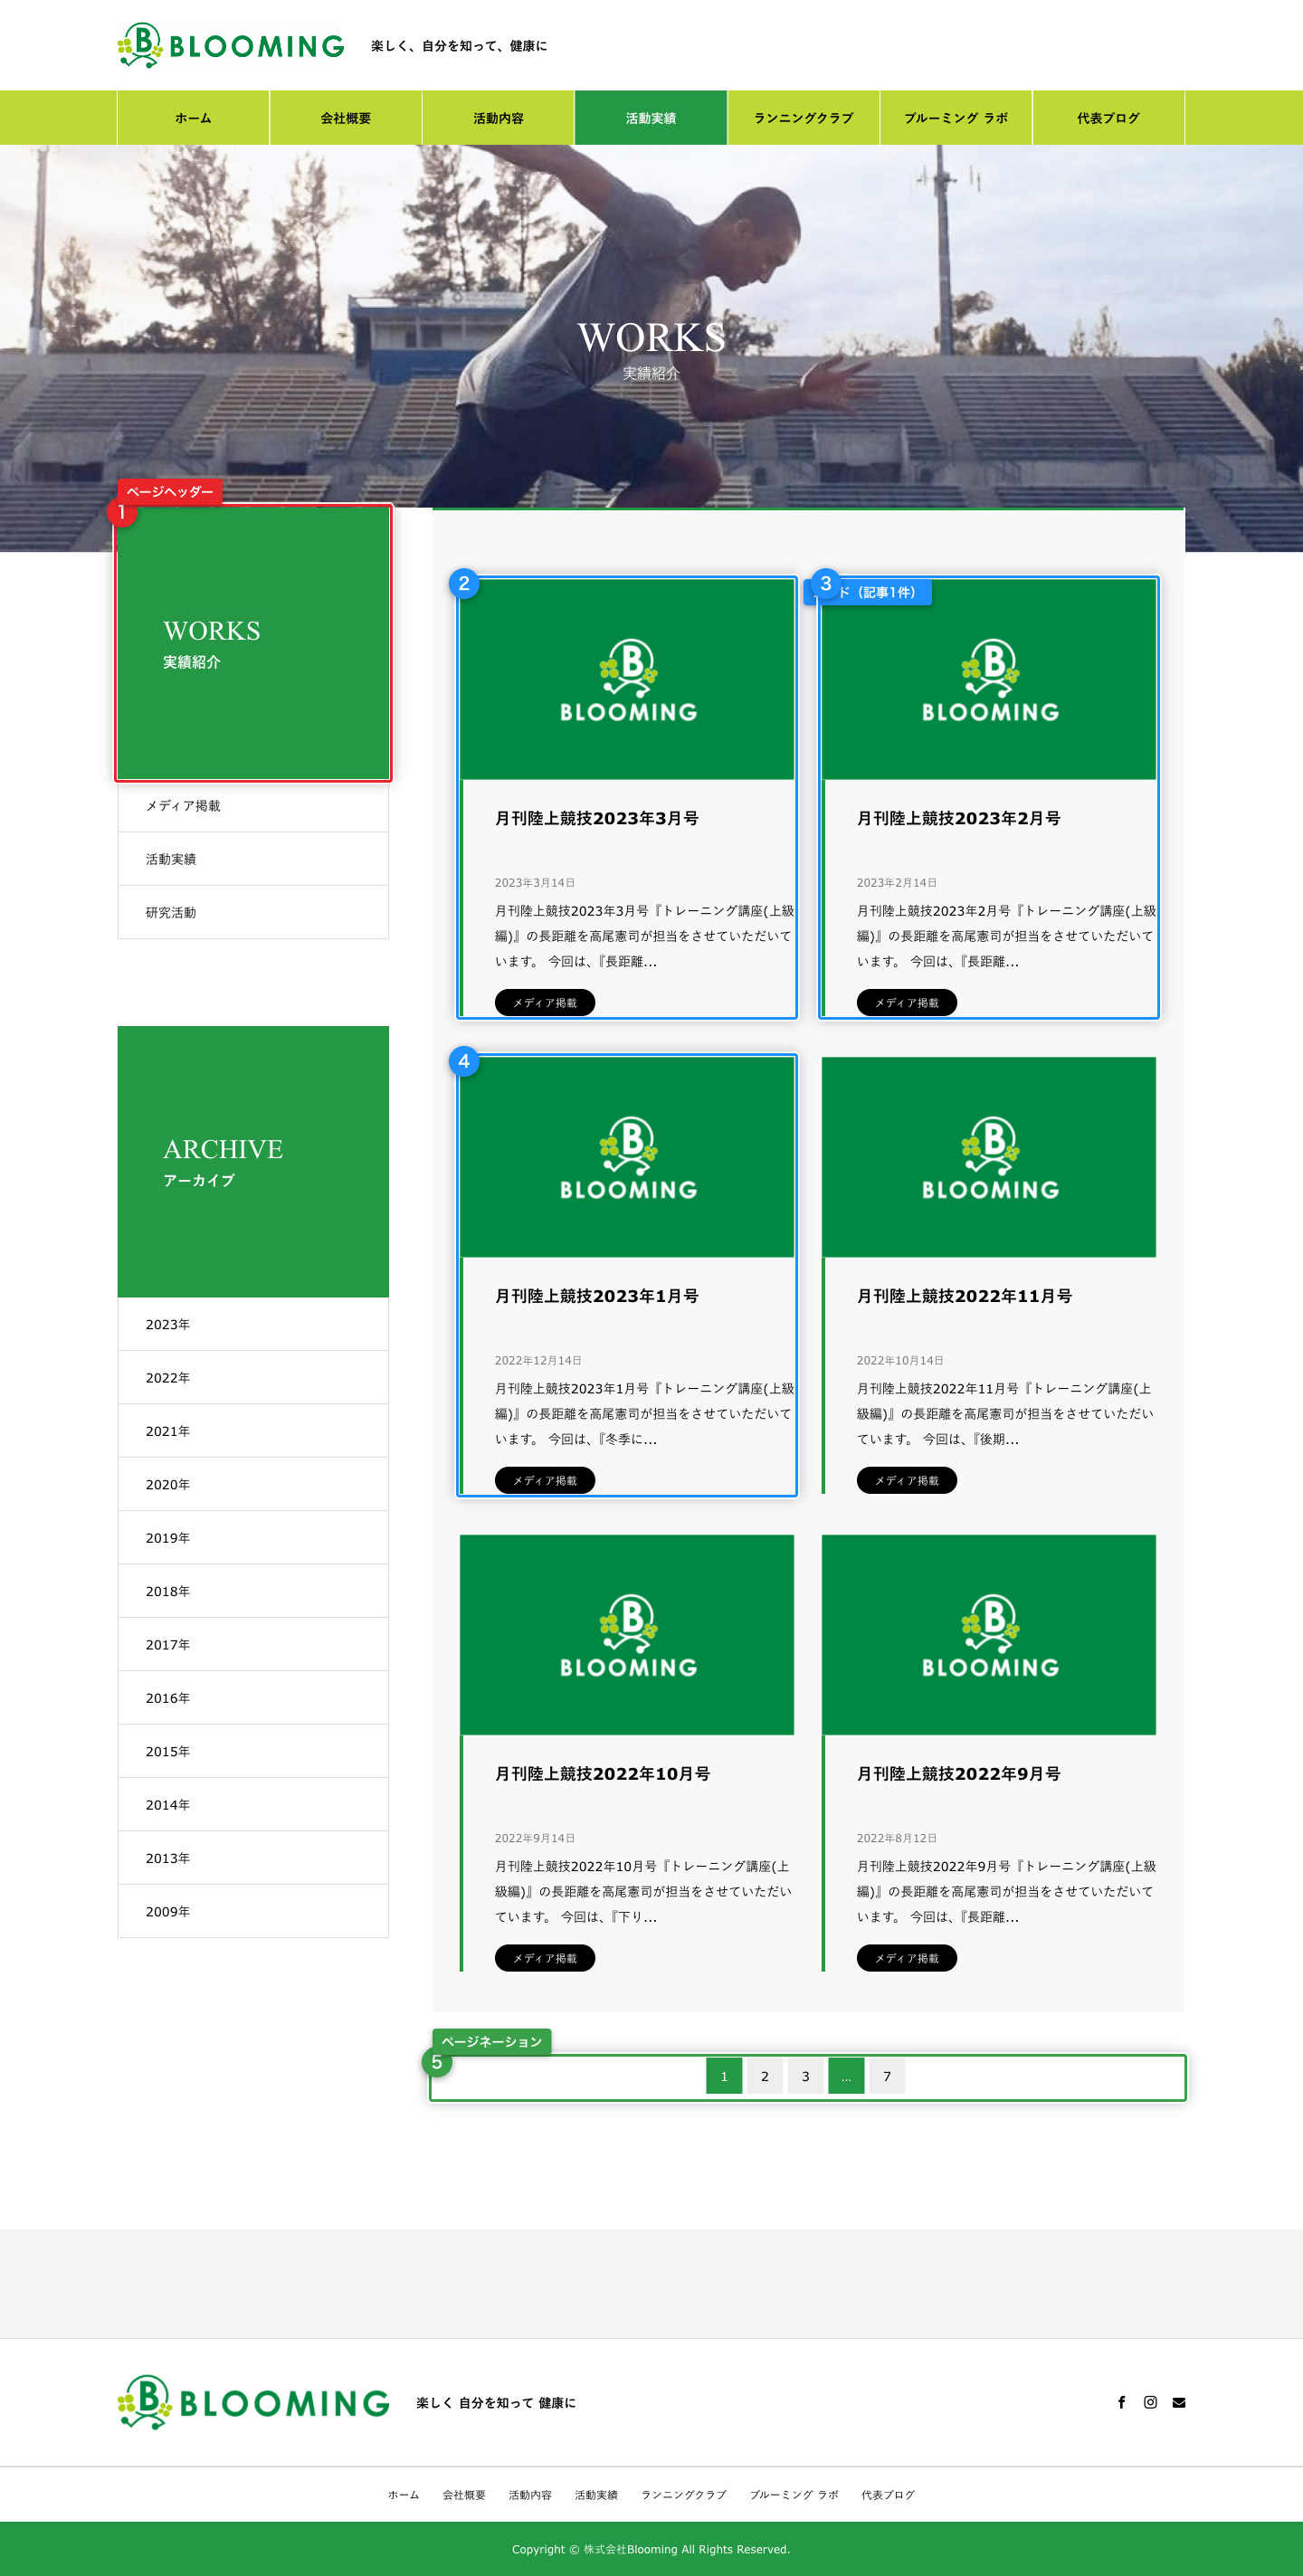This screenshot has height=2576, width=1303.
Task: Click メディア掲載 tag on the 2022年11月号 card
Action: (x=907, y=1481)
